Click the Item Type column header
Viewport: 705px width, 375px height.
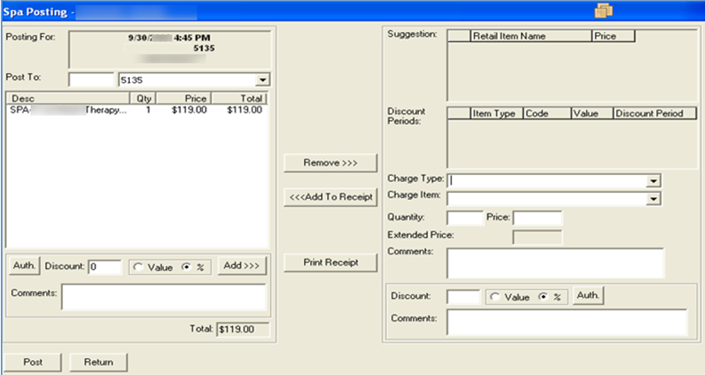point(497,113)
